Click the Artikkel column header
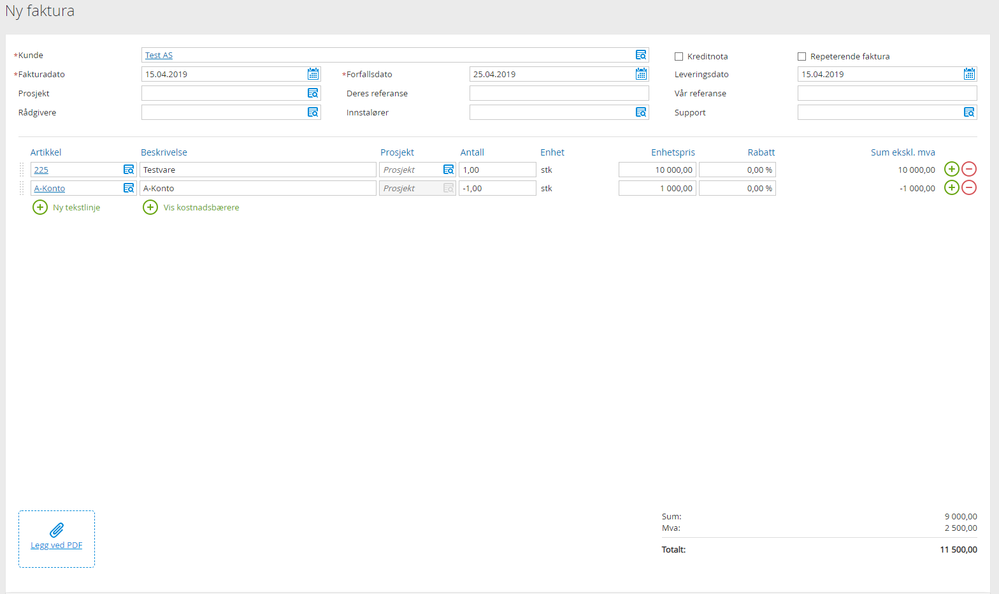999x594 pixels. [x=46, y=152]
